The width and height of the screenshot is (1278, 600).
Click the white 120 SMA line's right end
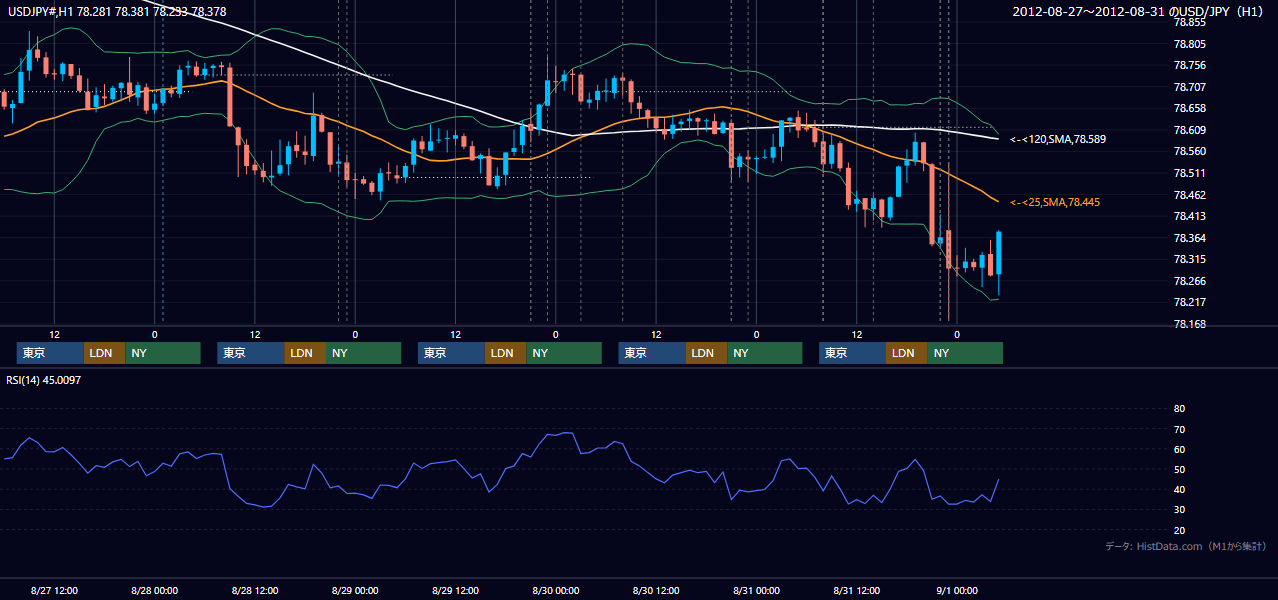click(997, 139)
